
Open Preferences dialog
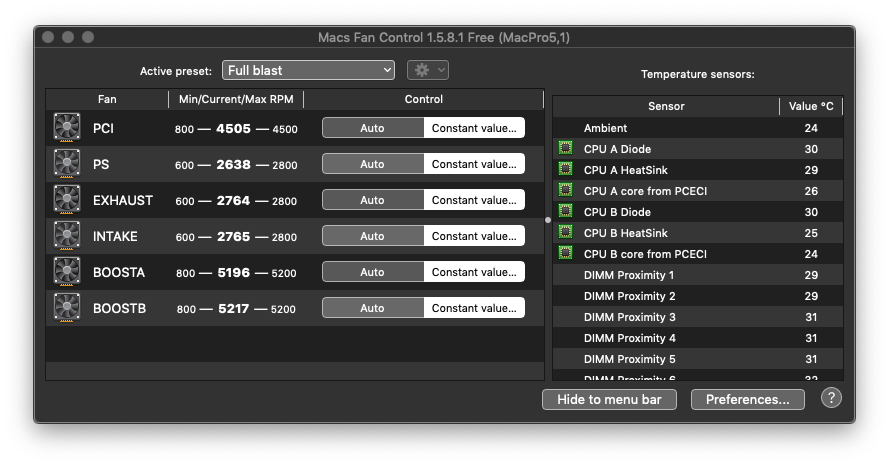click(x=747, y=399)
